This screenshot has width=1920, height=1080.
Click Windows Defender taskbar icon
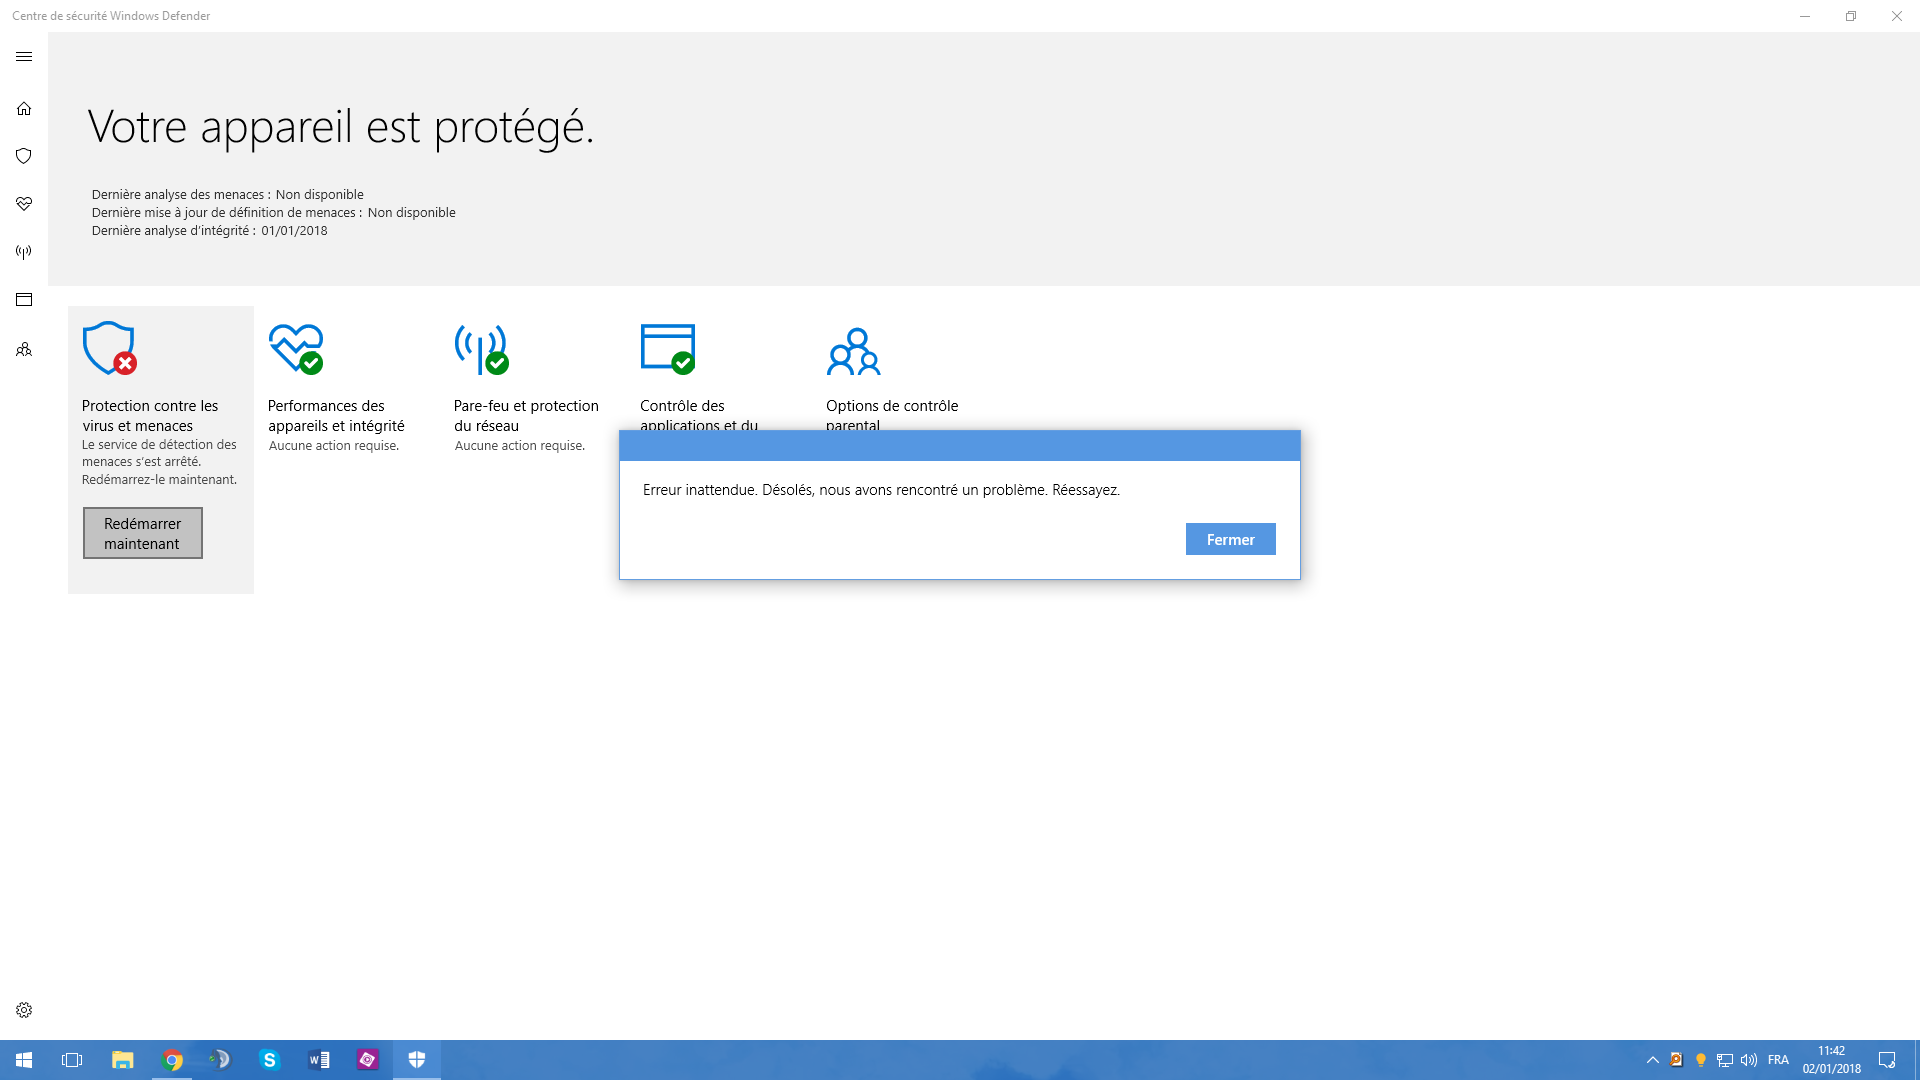point(417,1060)
